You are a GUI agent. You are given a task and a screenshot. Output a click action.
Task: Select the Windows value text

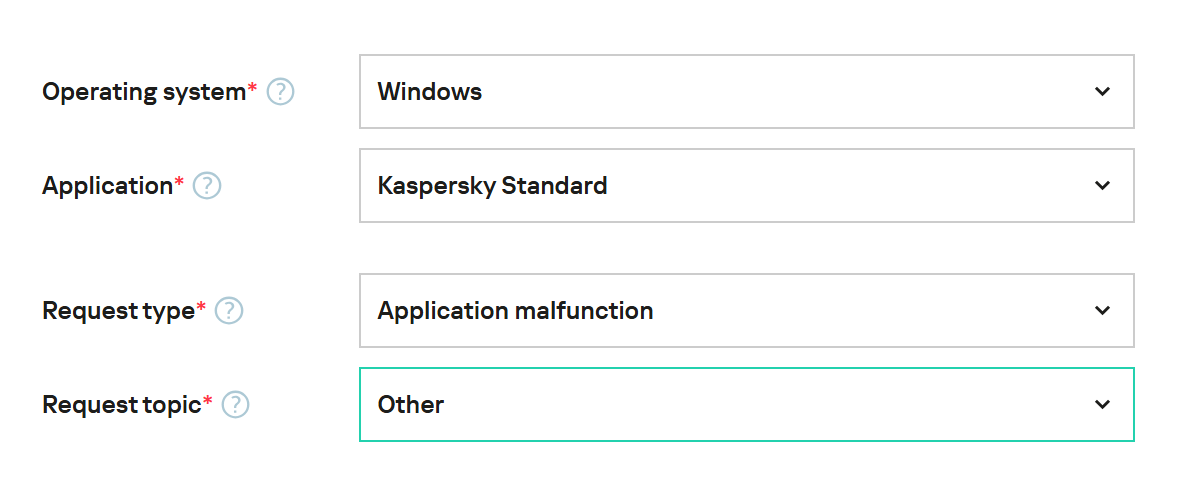coord(430,92)
